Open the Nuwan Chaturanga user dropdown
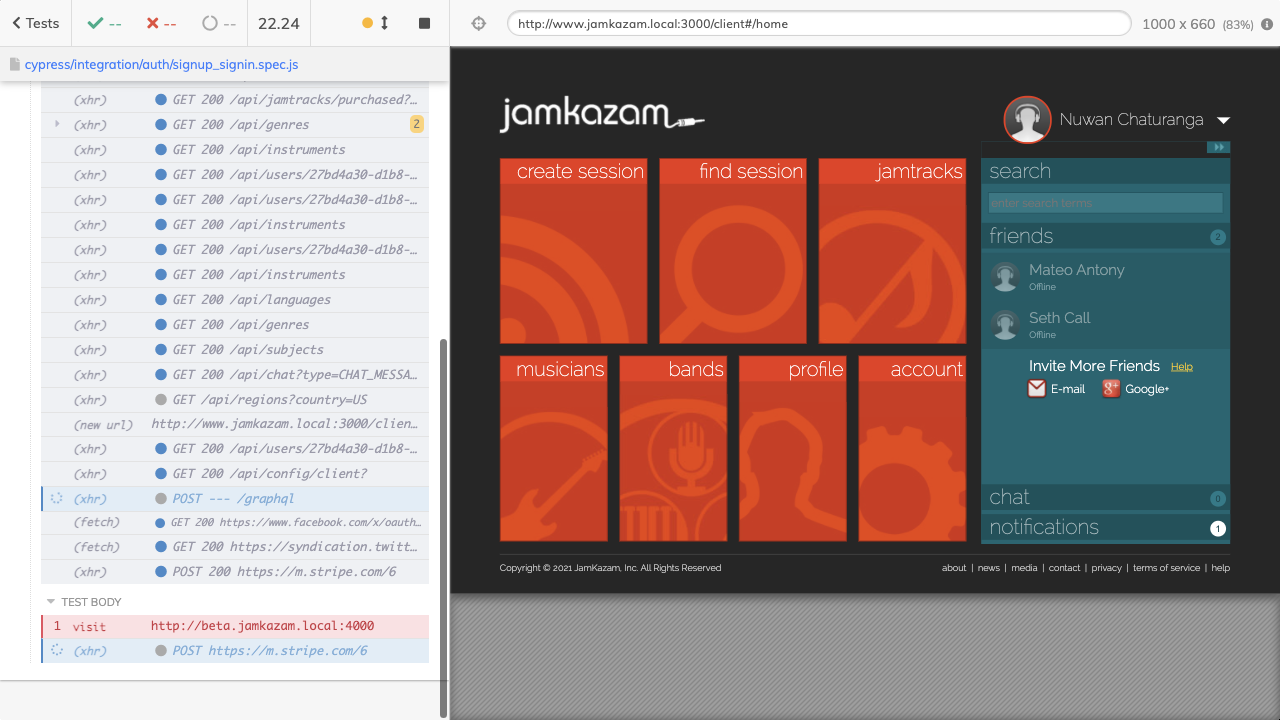The width and height of the screenshot is (1280, 720). (1223, 121)
